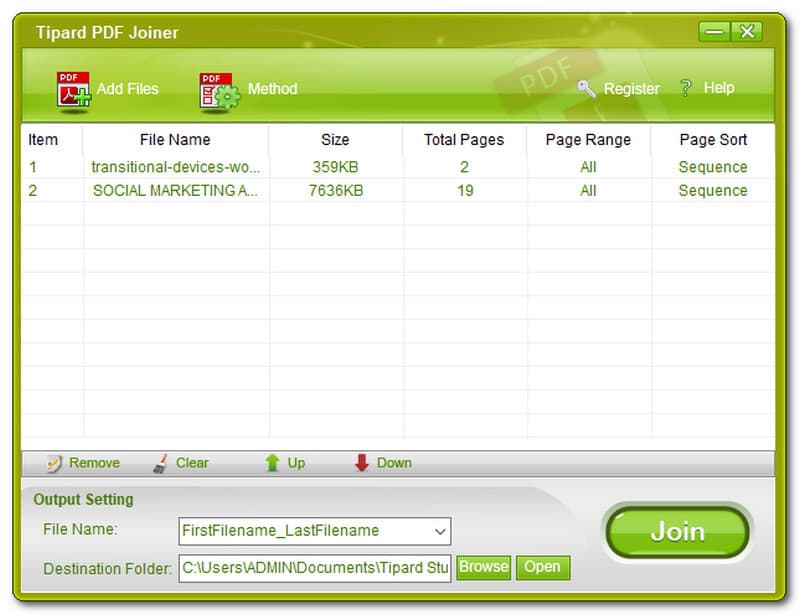Open the Method settings gear icon
Screen dimensions: 800x615
[x=219, y=90]
